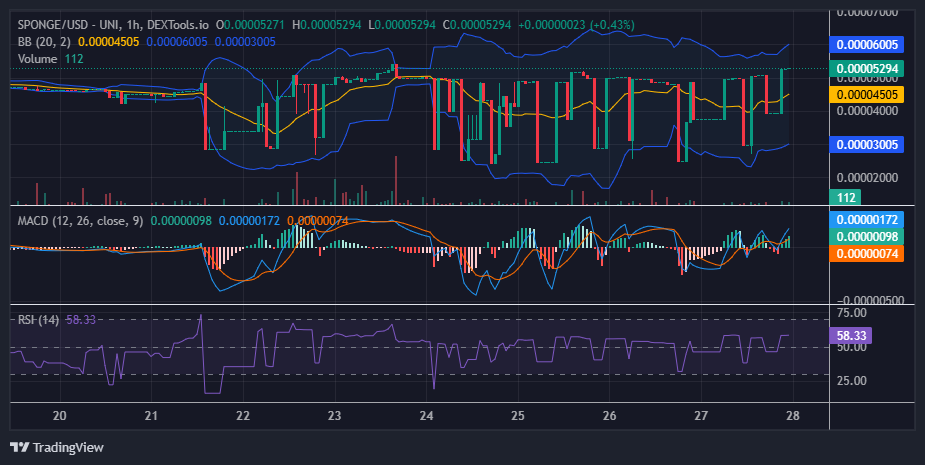The height and width of the screenshot is (465, 925).
Task: Click the RSI legend value 58.33
Action: tap(81, 320)
